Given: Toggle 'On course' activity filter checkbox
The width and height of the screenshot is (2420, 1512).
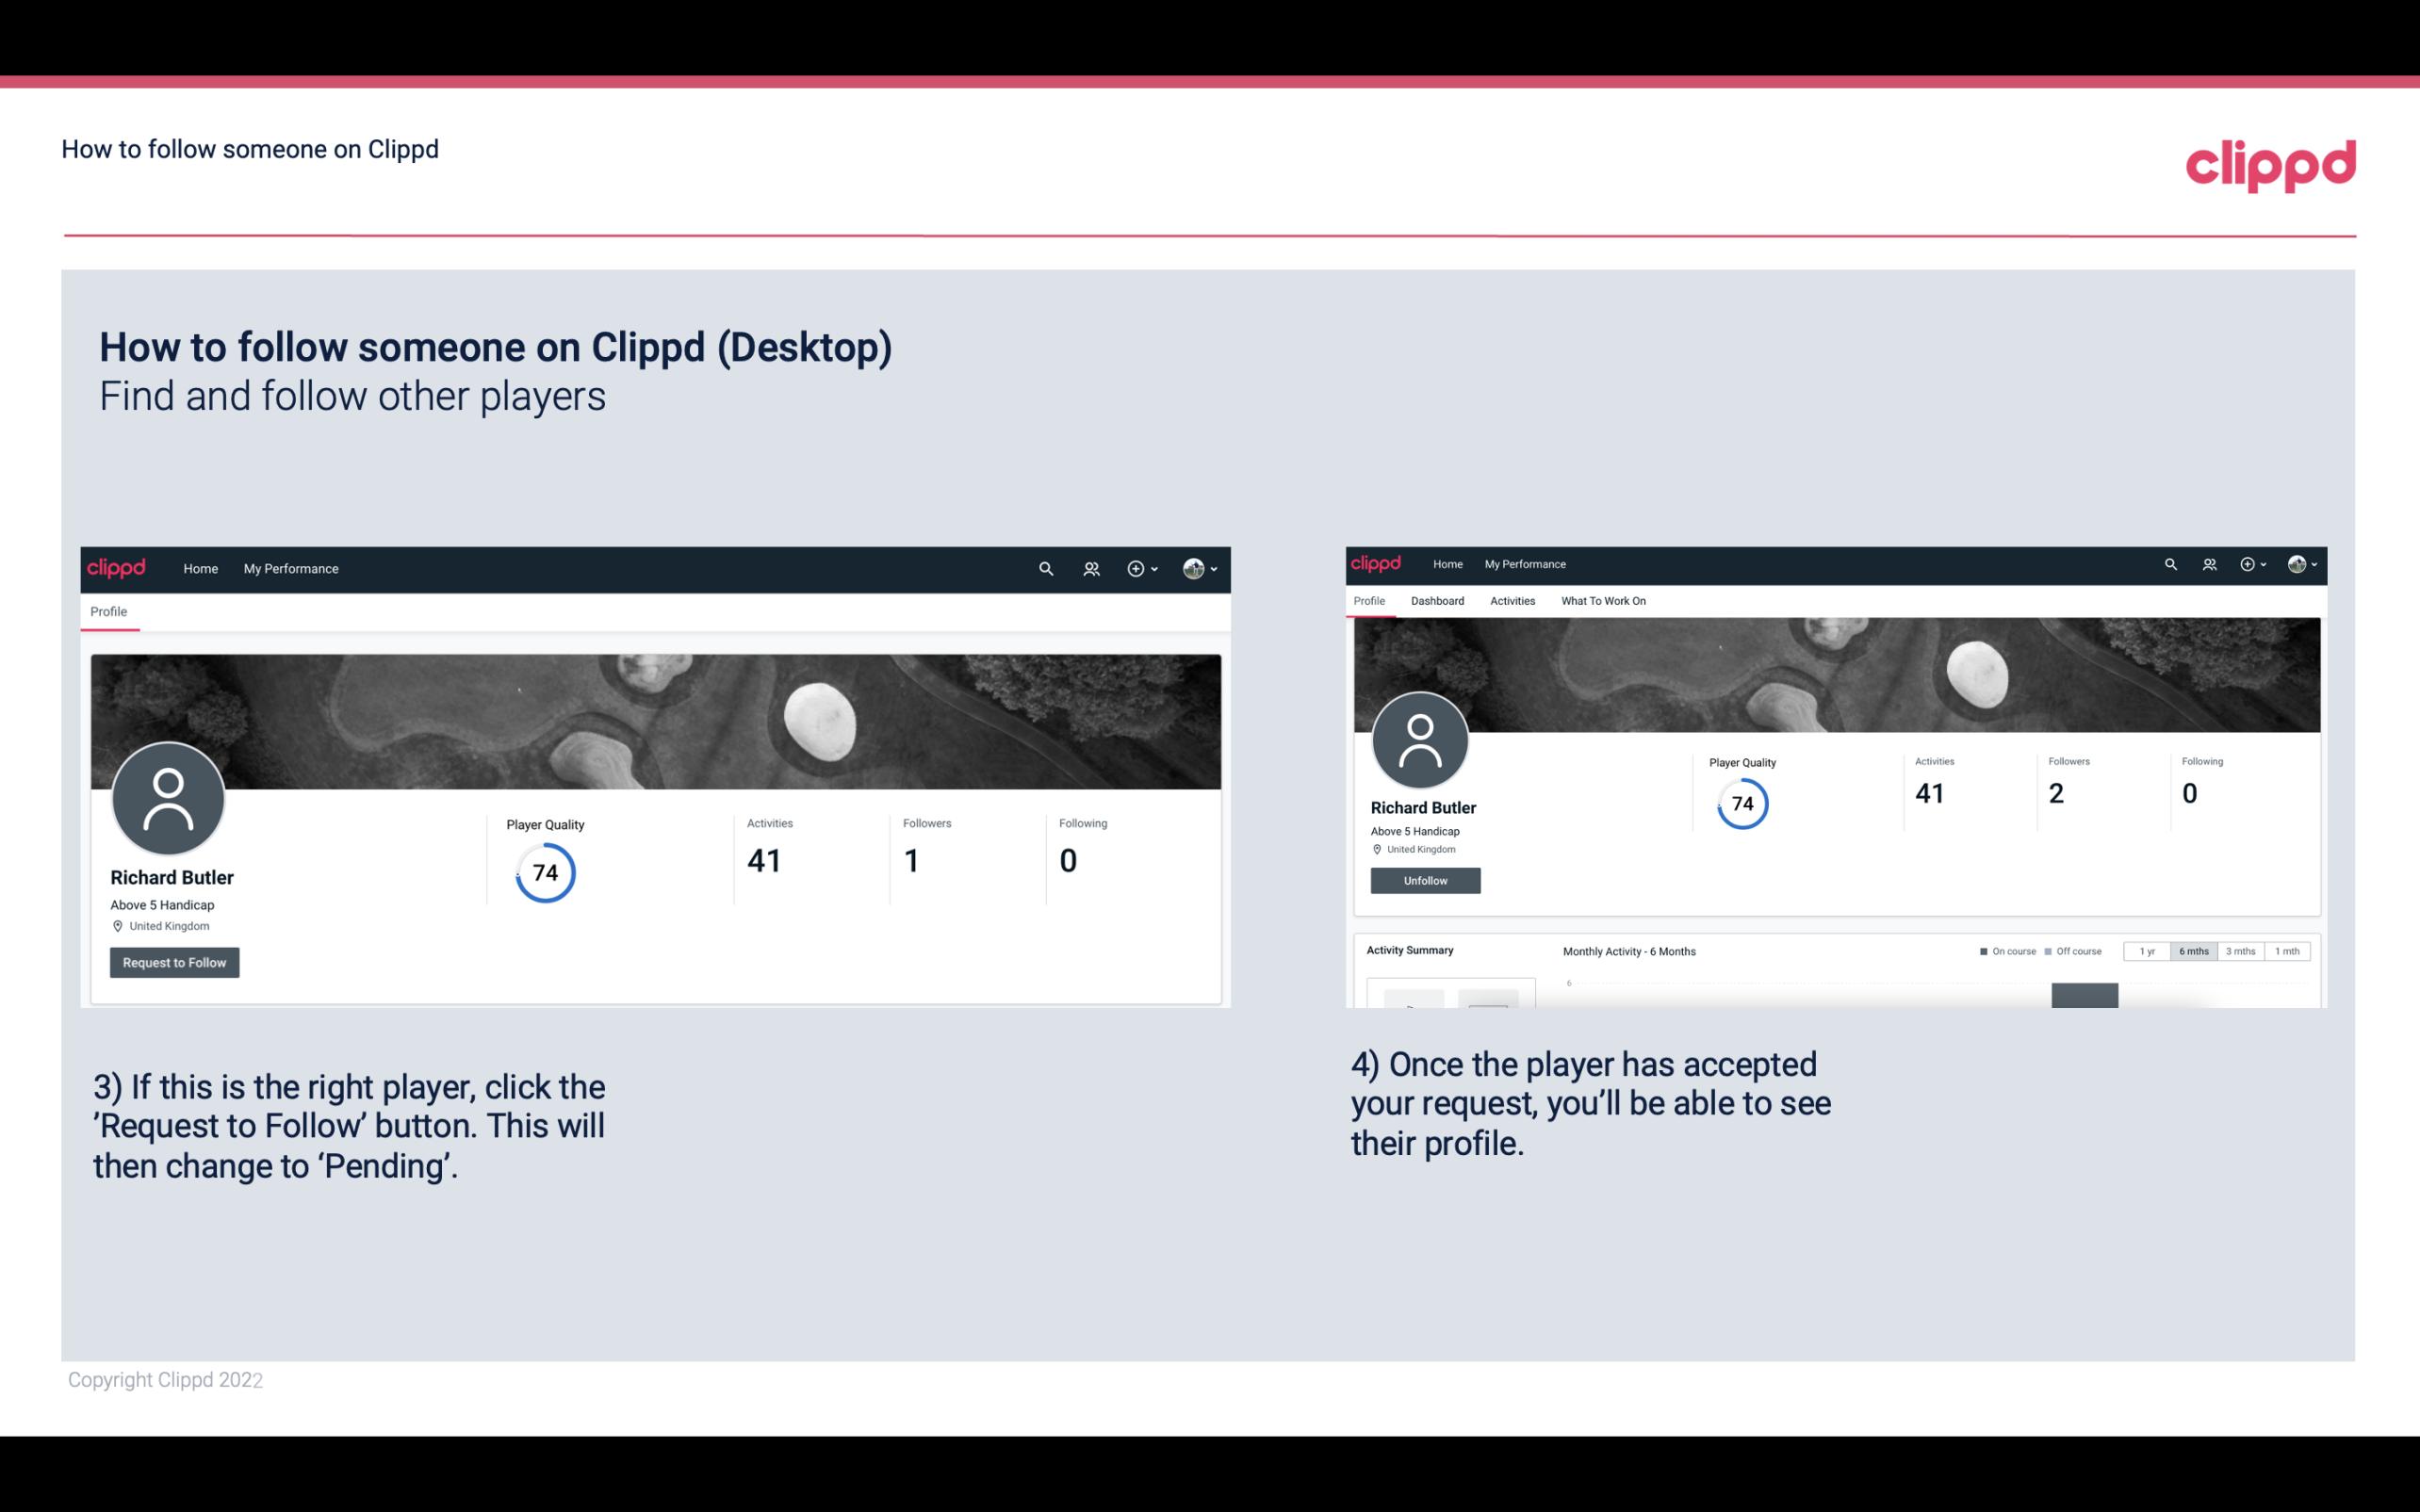Looking at the screenshot, I should 1979,950.
